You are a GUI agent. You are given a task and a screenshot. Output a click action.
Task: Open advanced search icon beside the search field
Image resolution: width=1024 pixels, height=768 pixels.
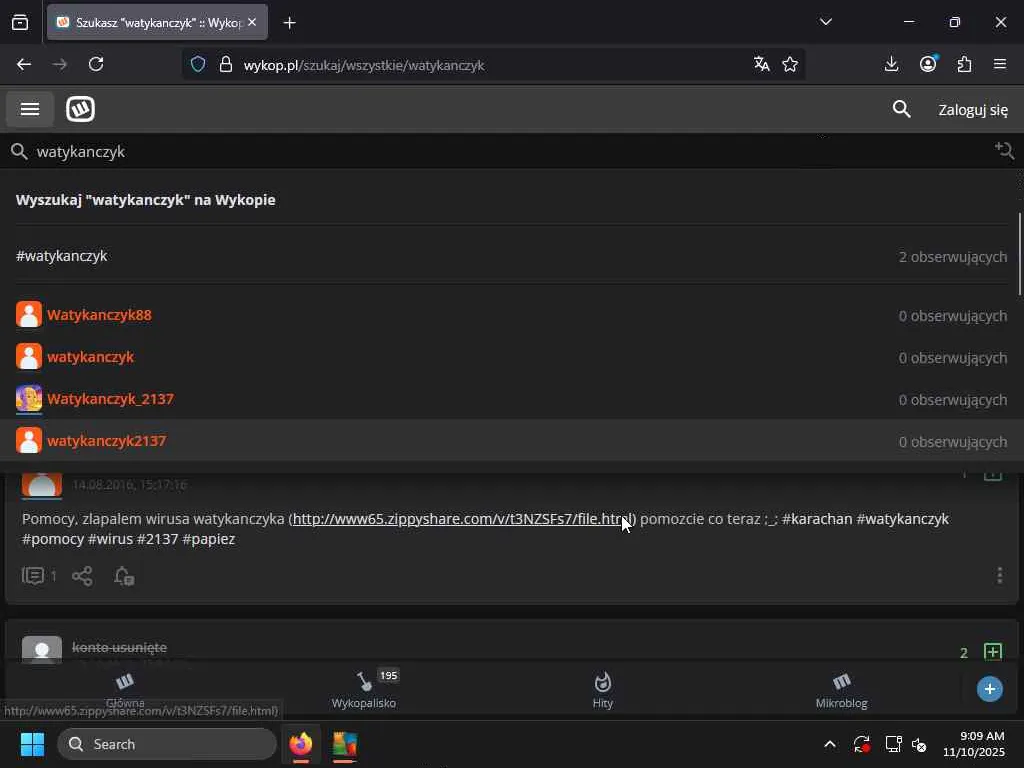pyautogui.click(x=1004, y=151)
